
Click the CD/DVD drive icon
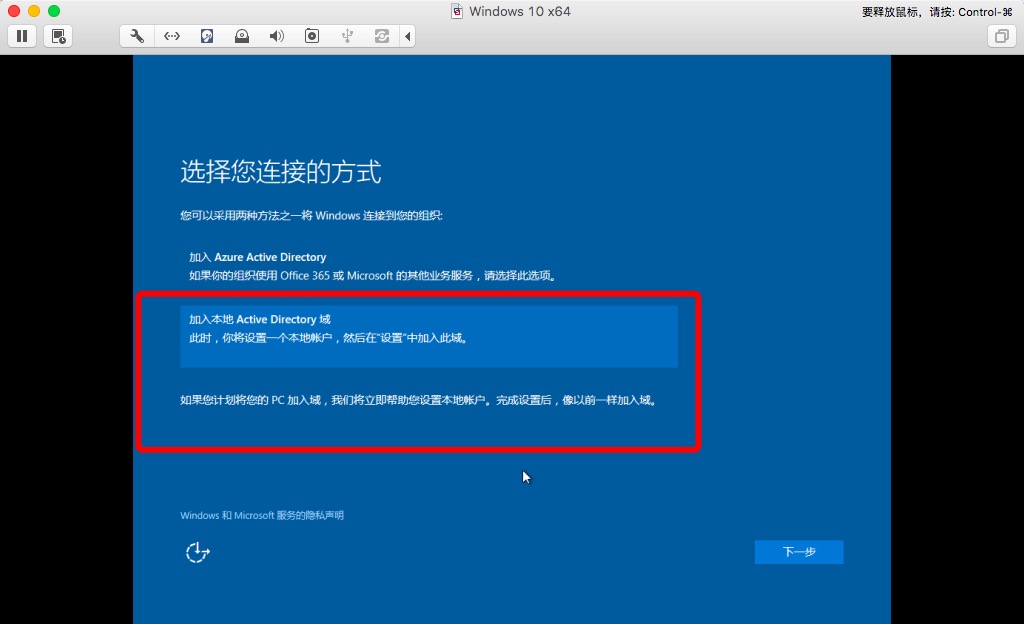242,36
